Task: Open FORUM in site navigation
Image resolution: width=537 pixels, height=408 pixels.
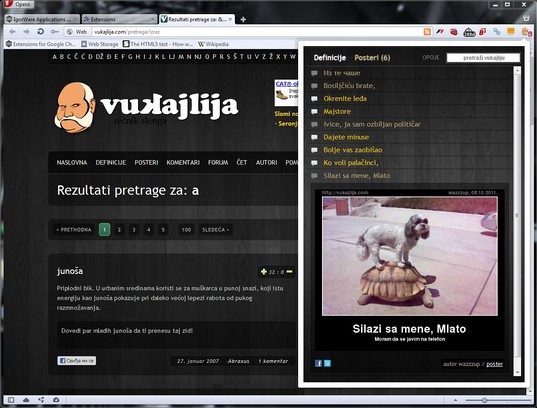Action: click(218, 162)
